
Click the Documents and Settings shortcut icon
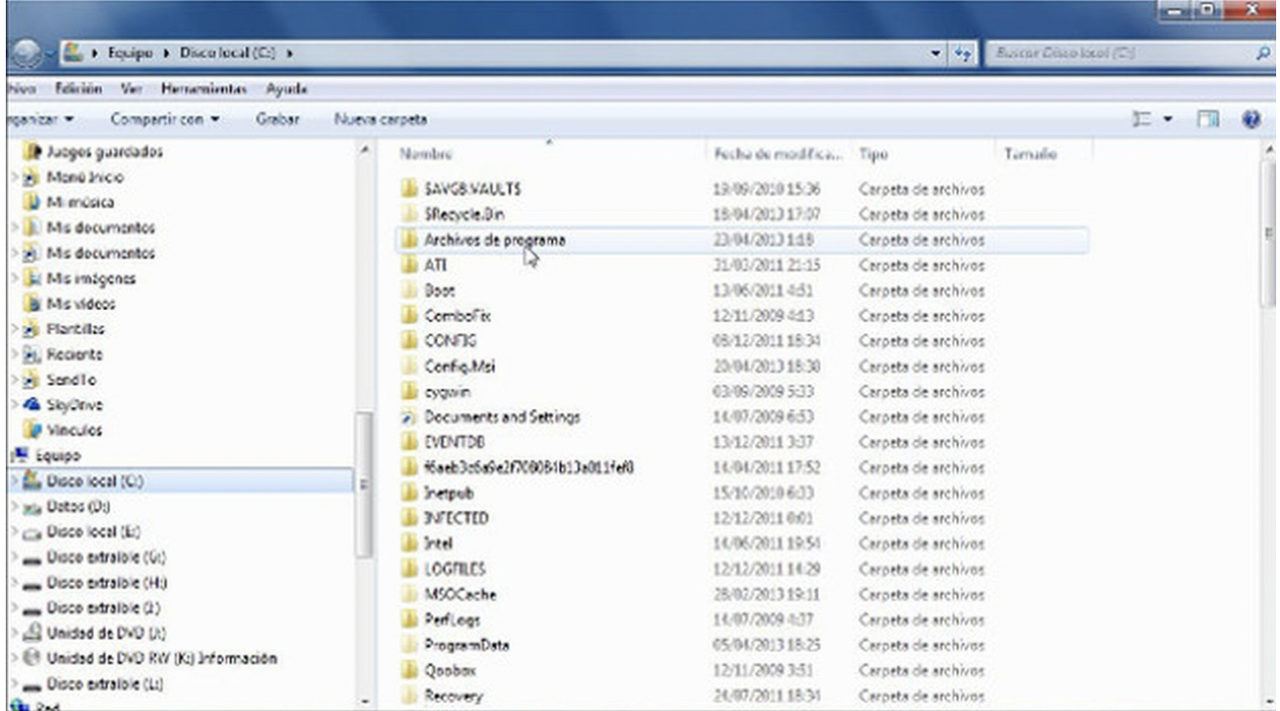408,417
